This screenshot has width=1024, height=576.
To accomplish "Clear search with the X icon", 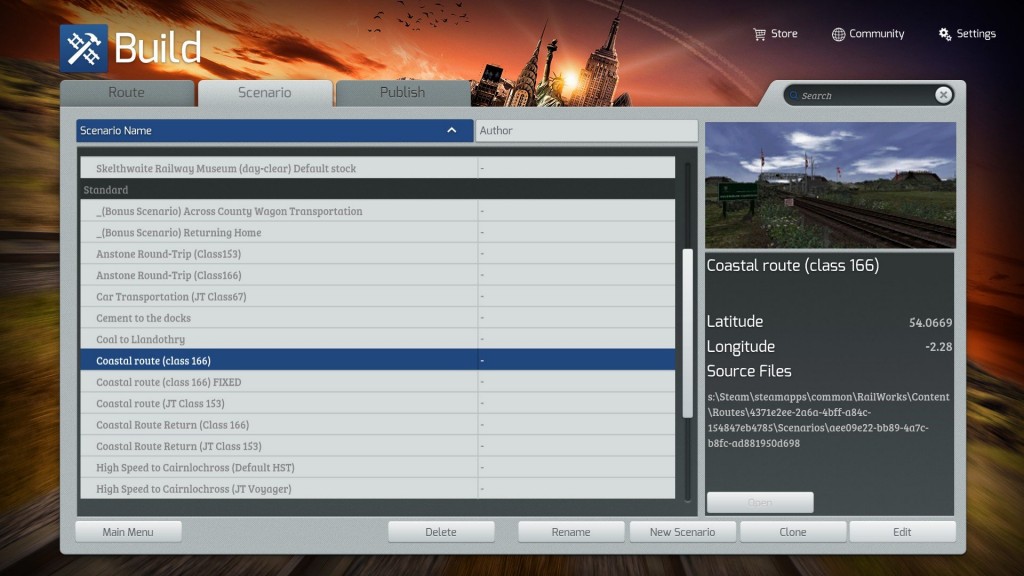I will coord(943,95).
